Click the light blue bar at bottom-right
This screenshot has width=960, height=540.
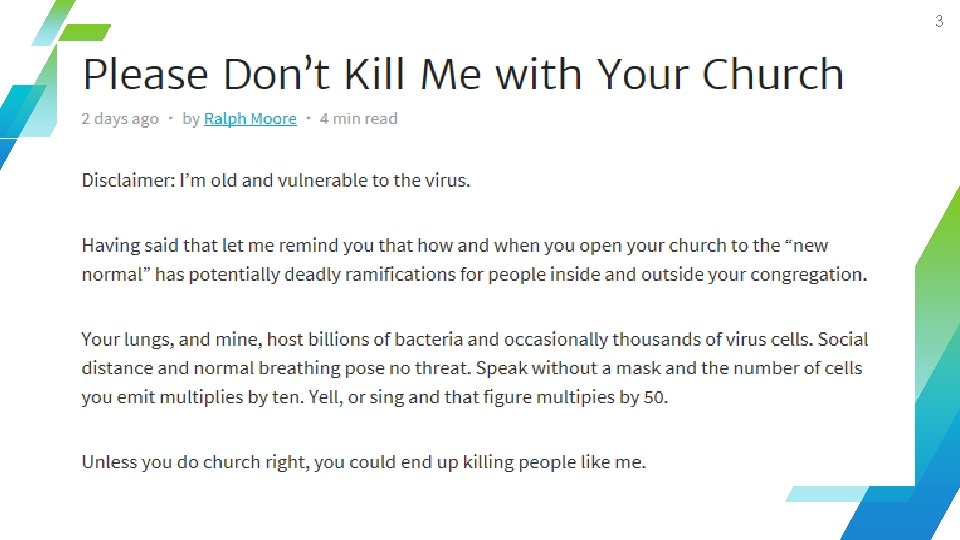coord(838,494)
